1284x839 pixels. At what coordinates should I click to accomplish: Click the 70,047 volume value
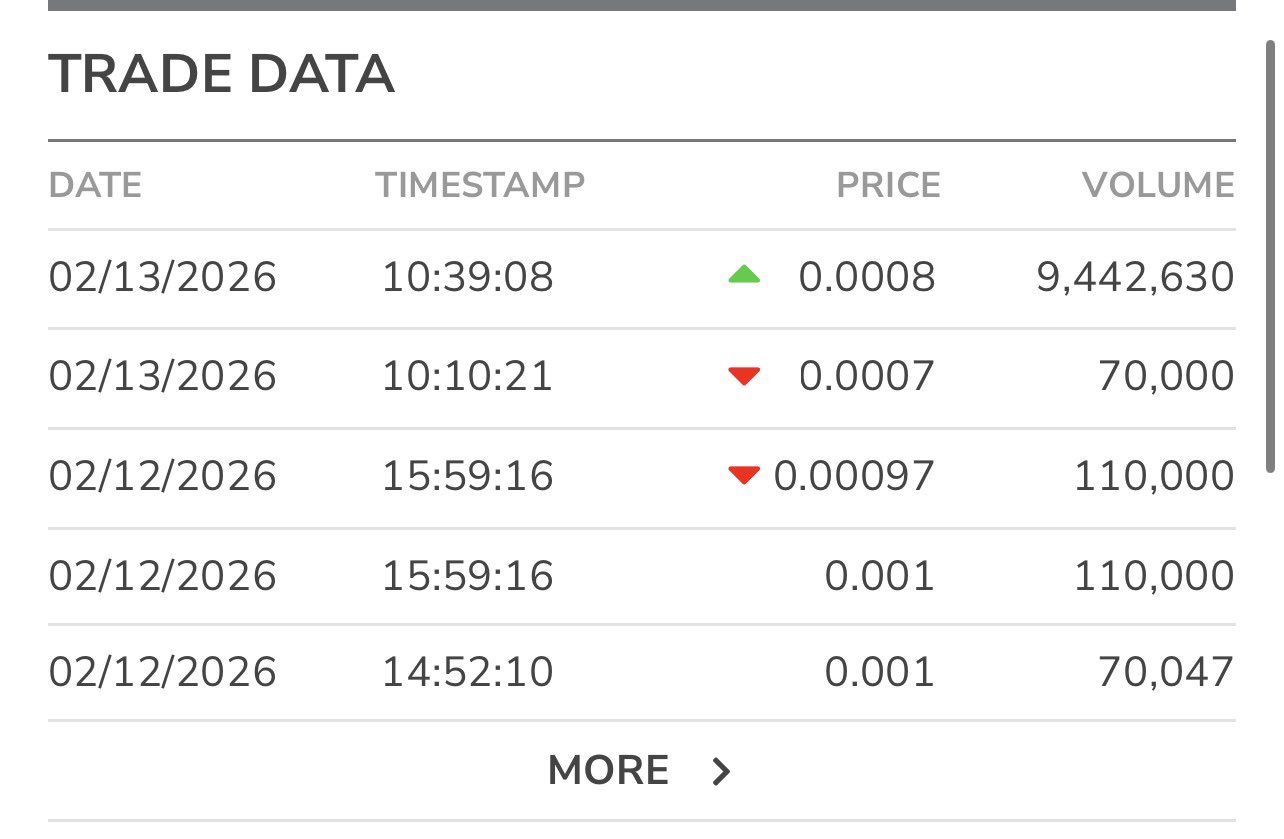pyautogui.click(x=1166, y=672)
